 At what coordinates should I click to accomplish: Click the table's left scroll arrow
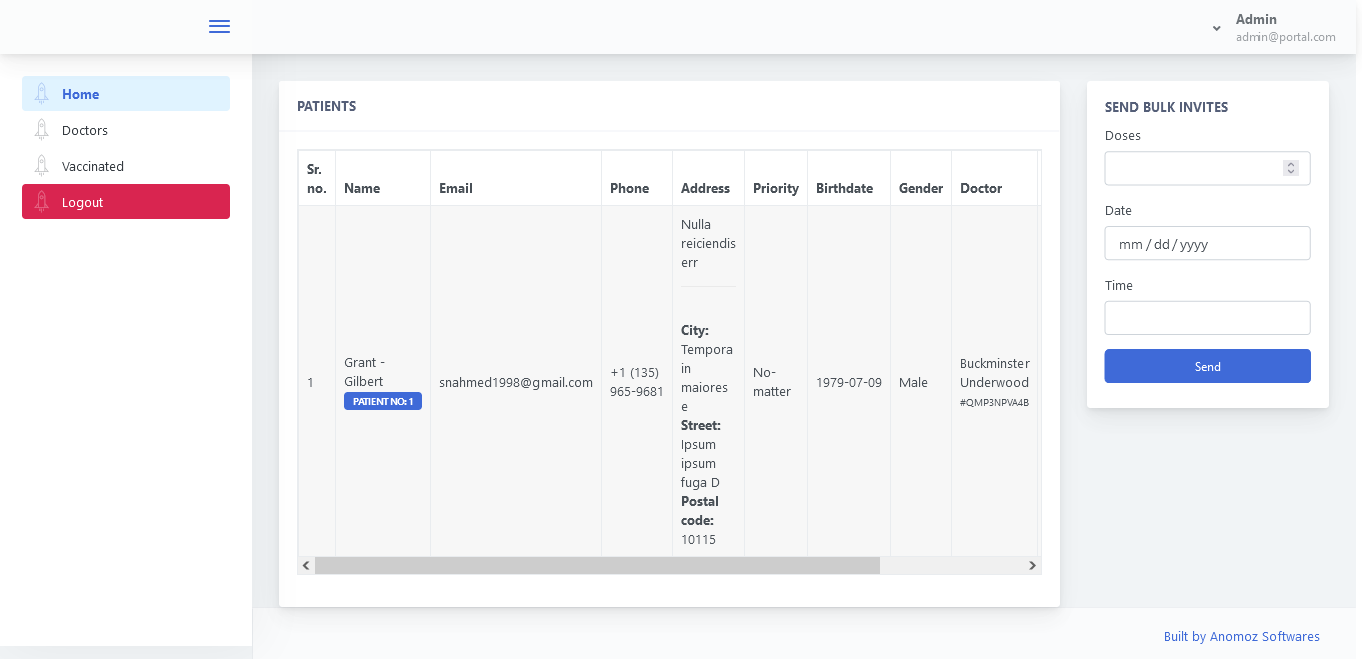306,566
